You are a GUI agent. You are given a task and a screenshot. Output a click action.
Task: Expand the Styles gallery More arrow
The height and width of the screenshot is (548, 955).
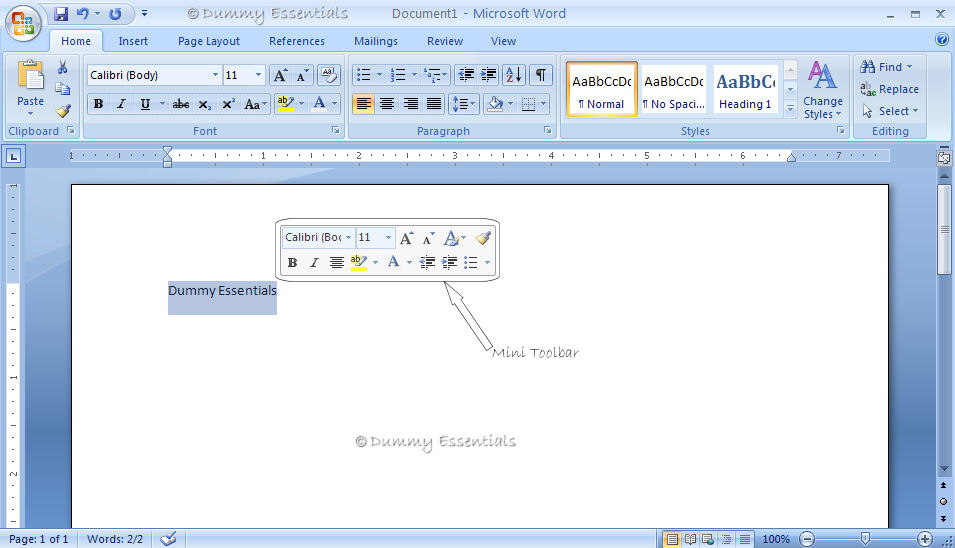(x=790, y=109)
